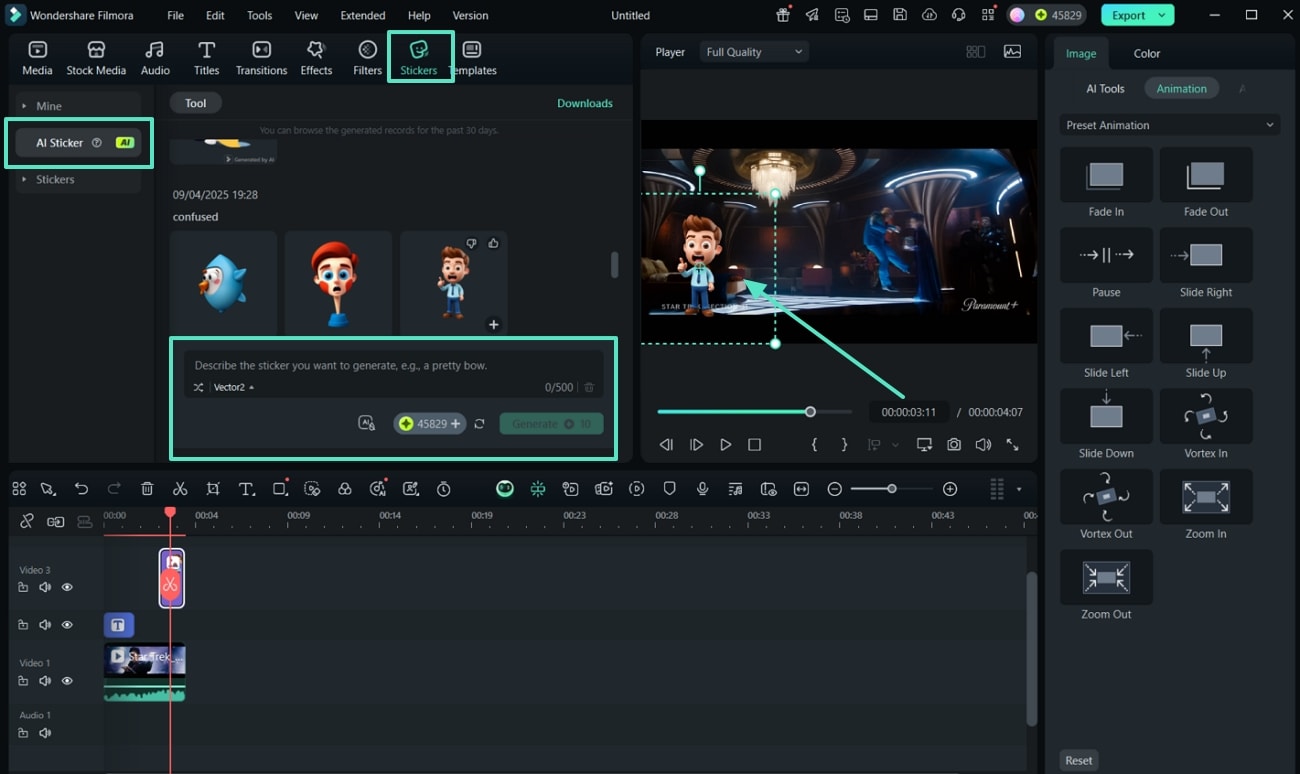Viewport: 1300px width, 774px height.
Task: Select the red-haired face sticker thumbnail
Action: [x=338, y=283]
